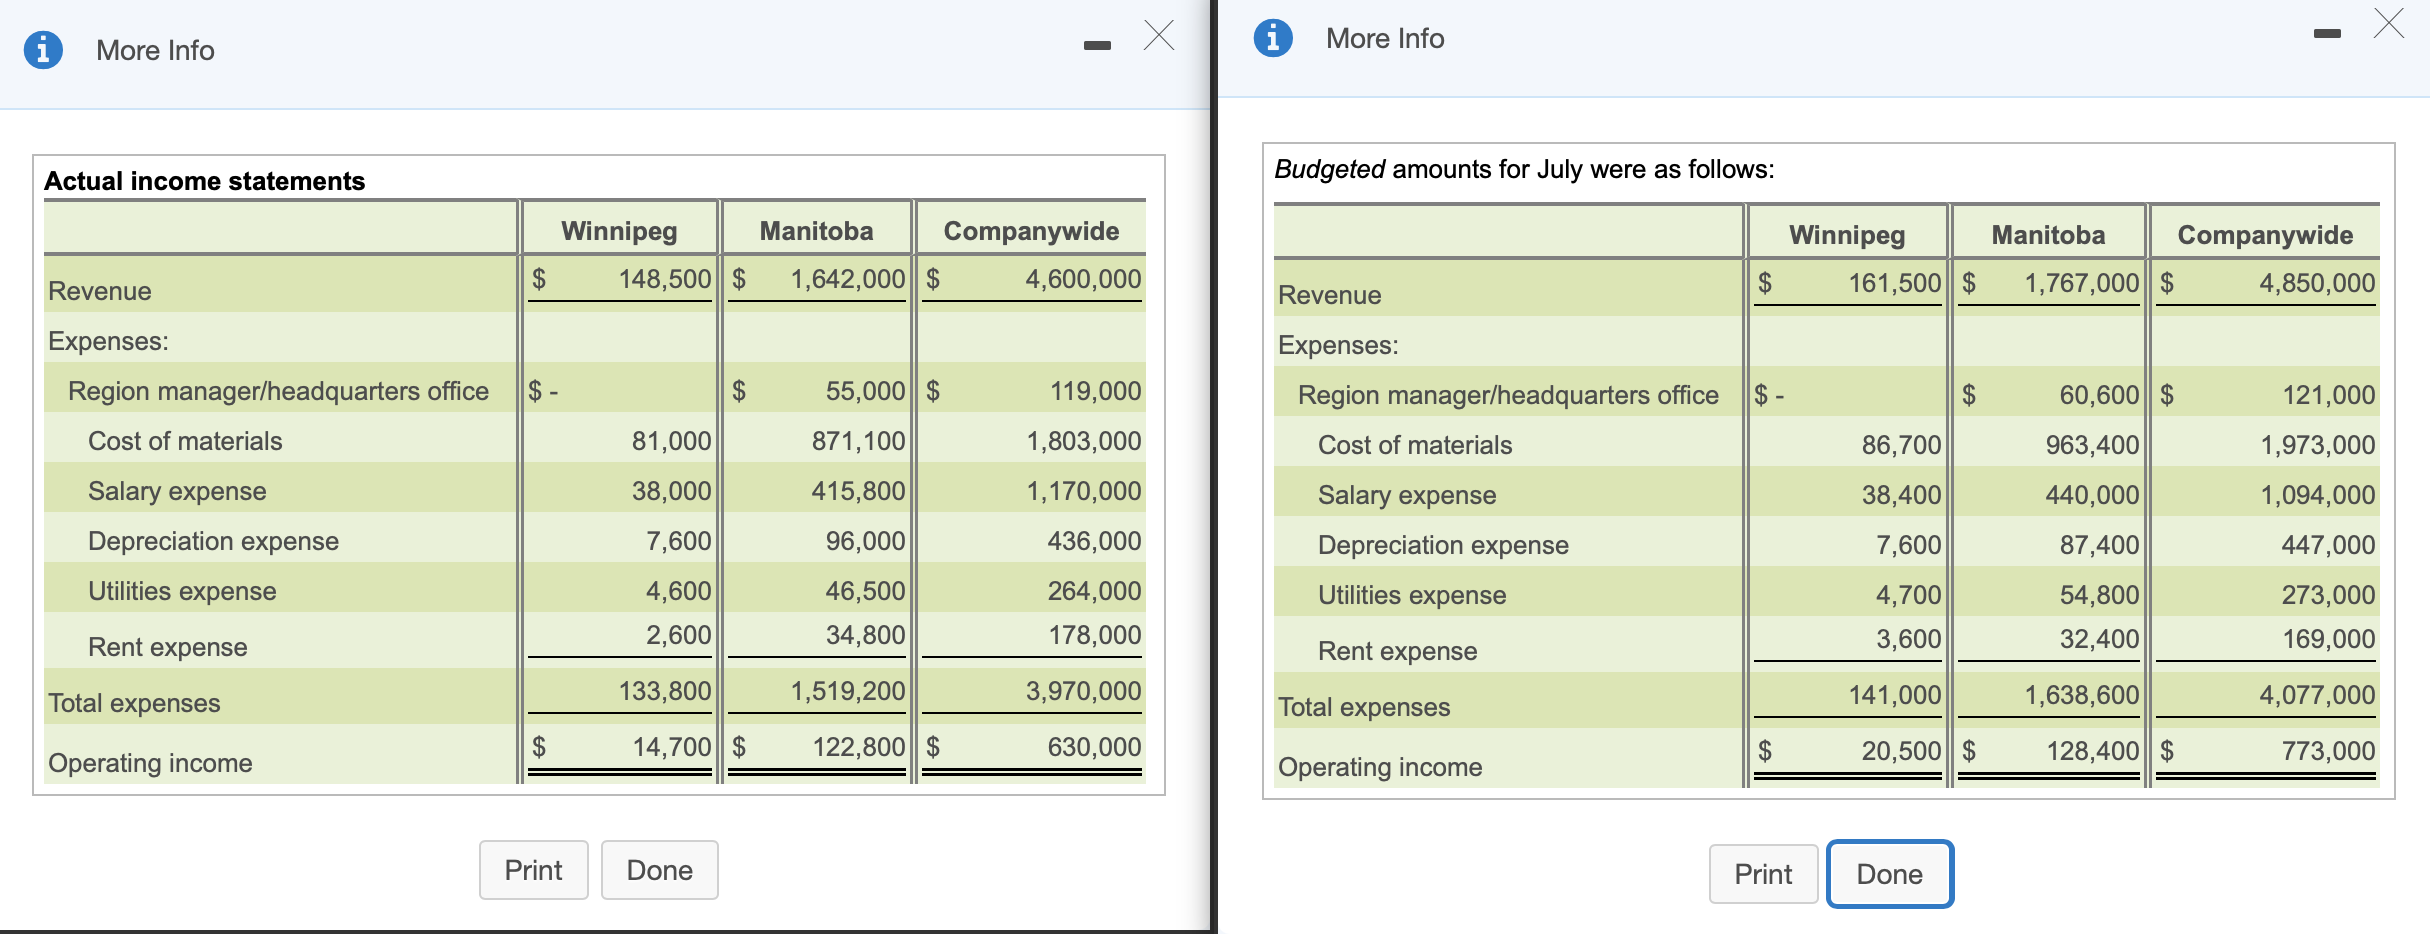
Task: Close the Actual income statements dialog
Action: click(x=1159, y=35)
